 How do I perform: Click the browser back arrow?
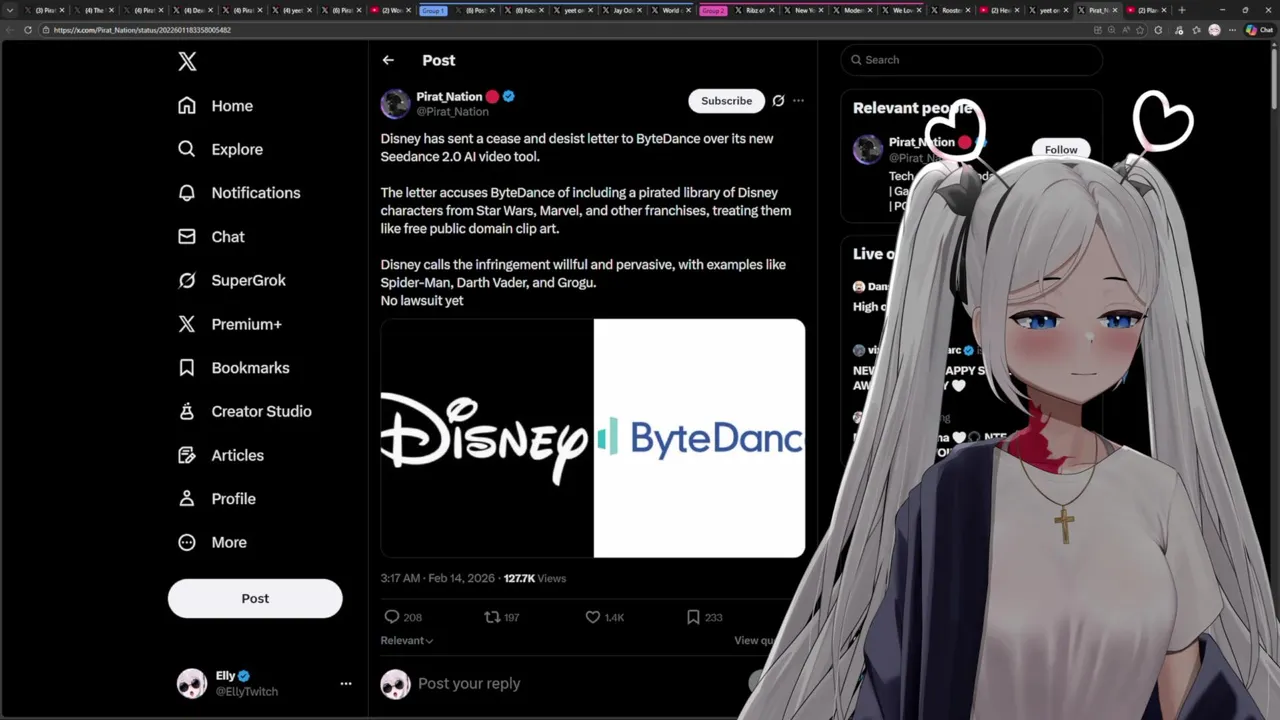point(11,30)
